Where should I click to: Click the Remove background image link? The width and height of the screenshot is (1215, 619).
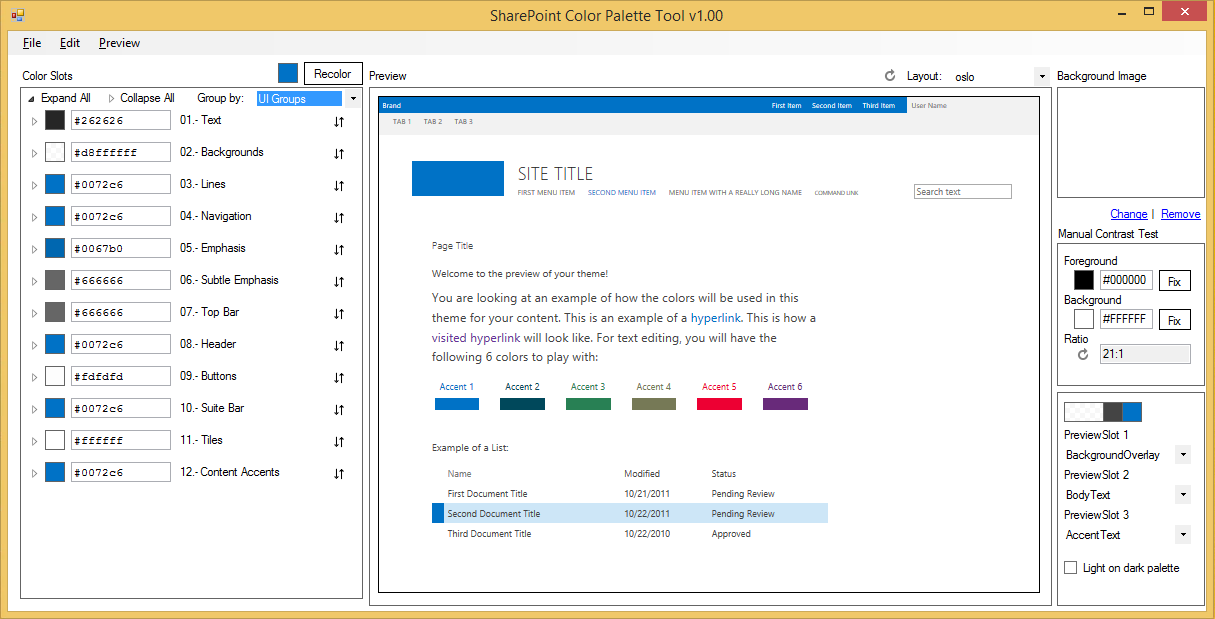pyautogui.click(x=1181, y=214)
